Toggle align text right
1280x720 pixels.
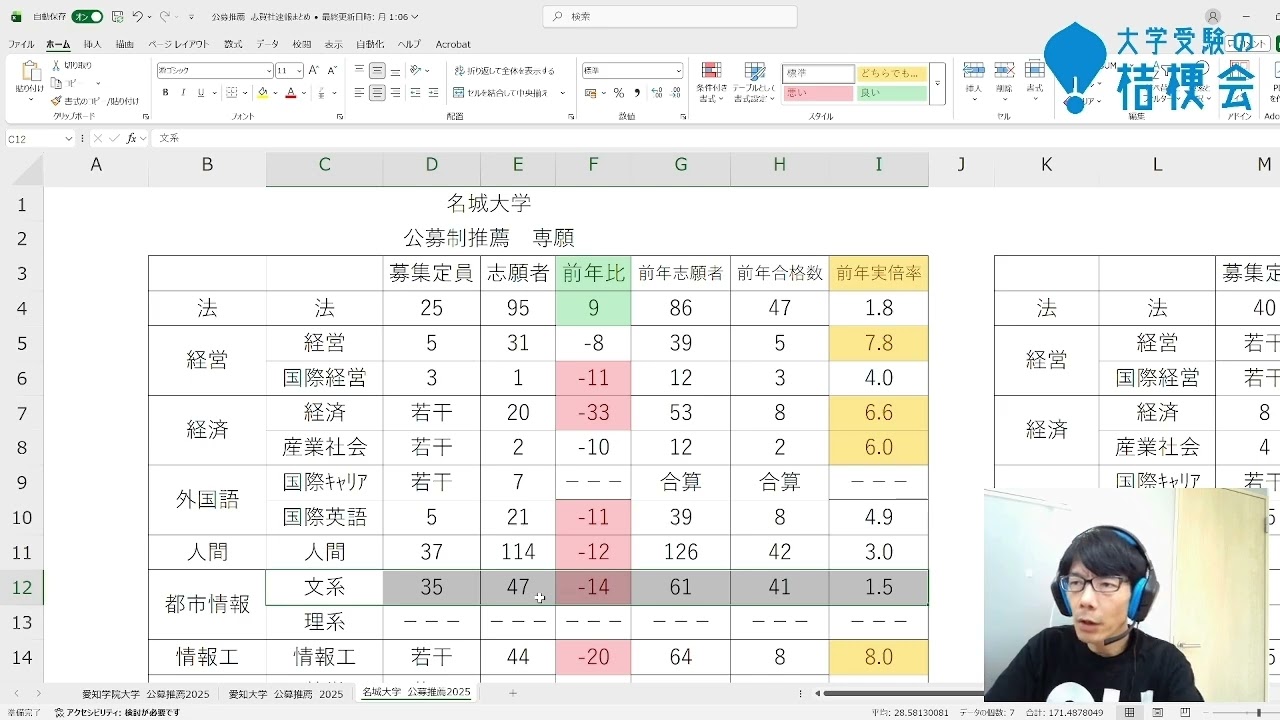(396, 93)
